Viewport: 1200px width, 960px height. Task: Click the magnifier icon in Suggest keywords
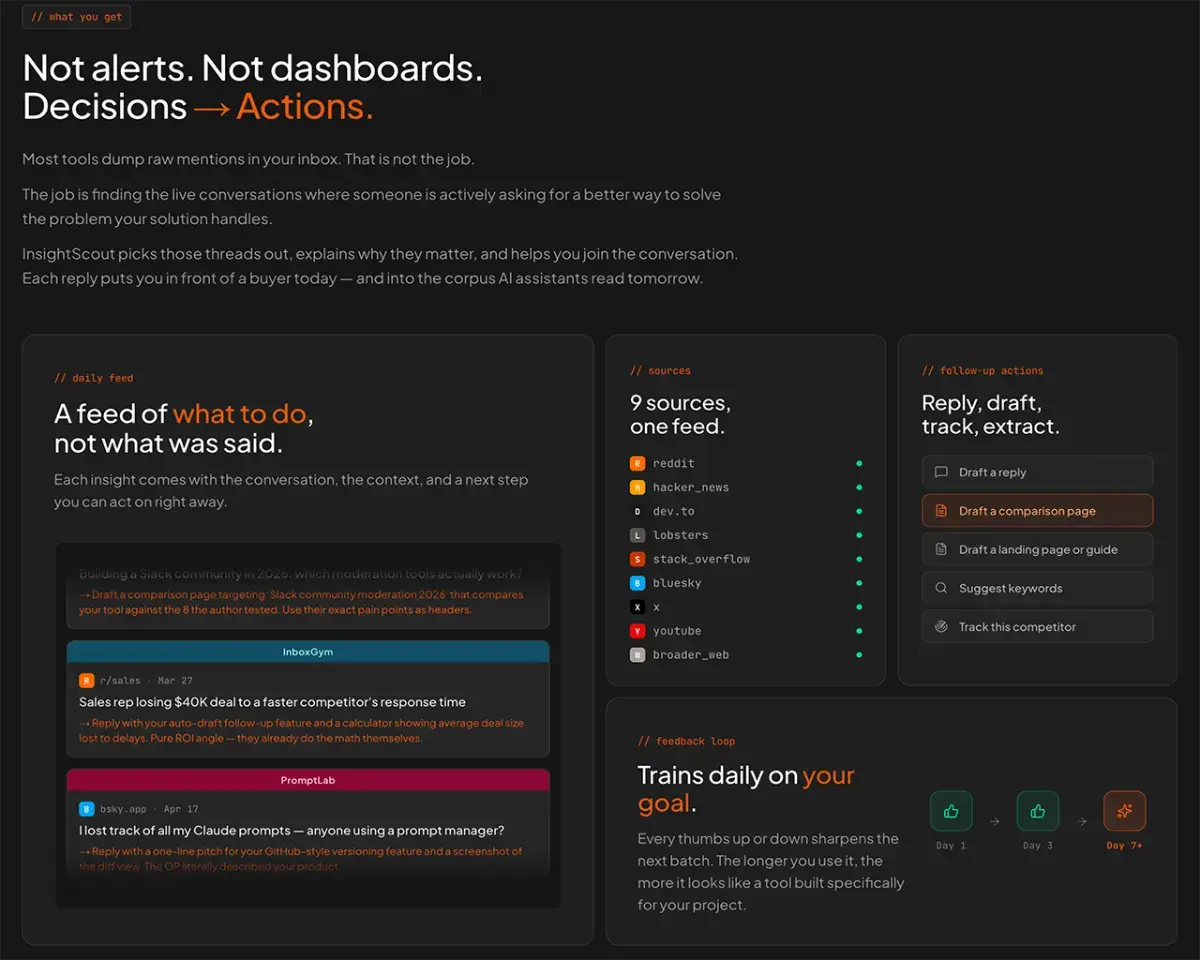coord(941,588)
